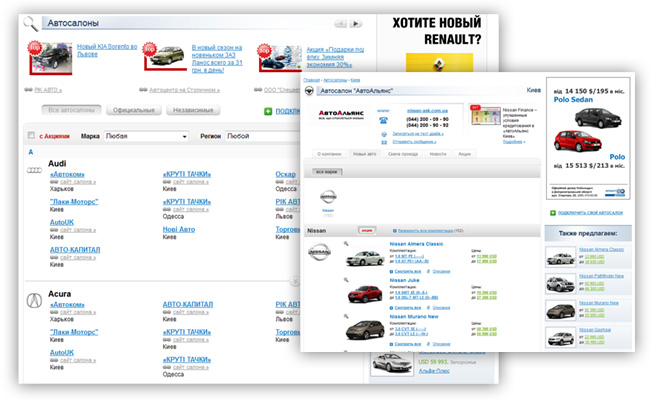Click the letter A index link
Screen dimensions: 660x400
pyautogui.click(x=31, y=152)
